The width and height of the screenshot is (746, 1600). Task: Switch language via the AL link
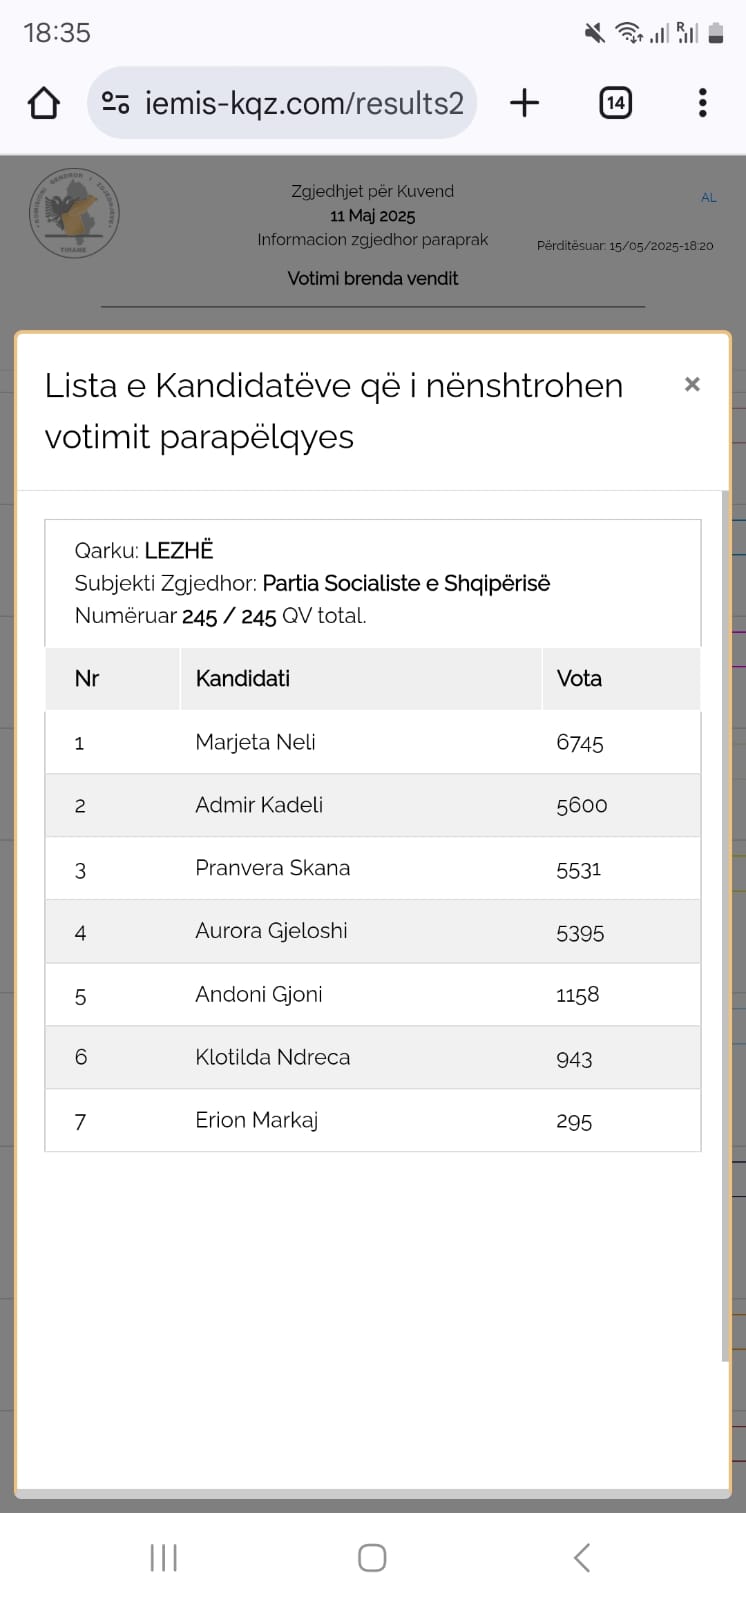[709, 198]
